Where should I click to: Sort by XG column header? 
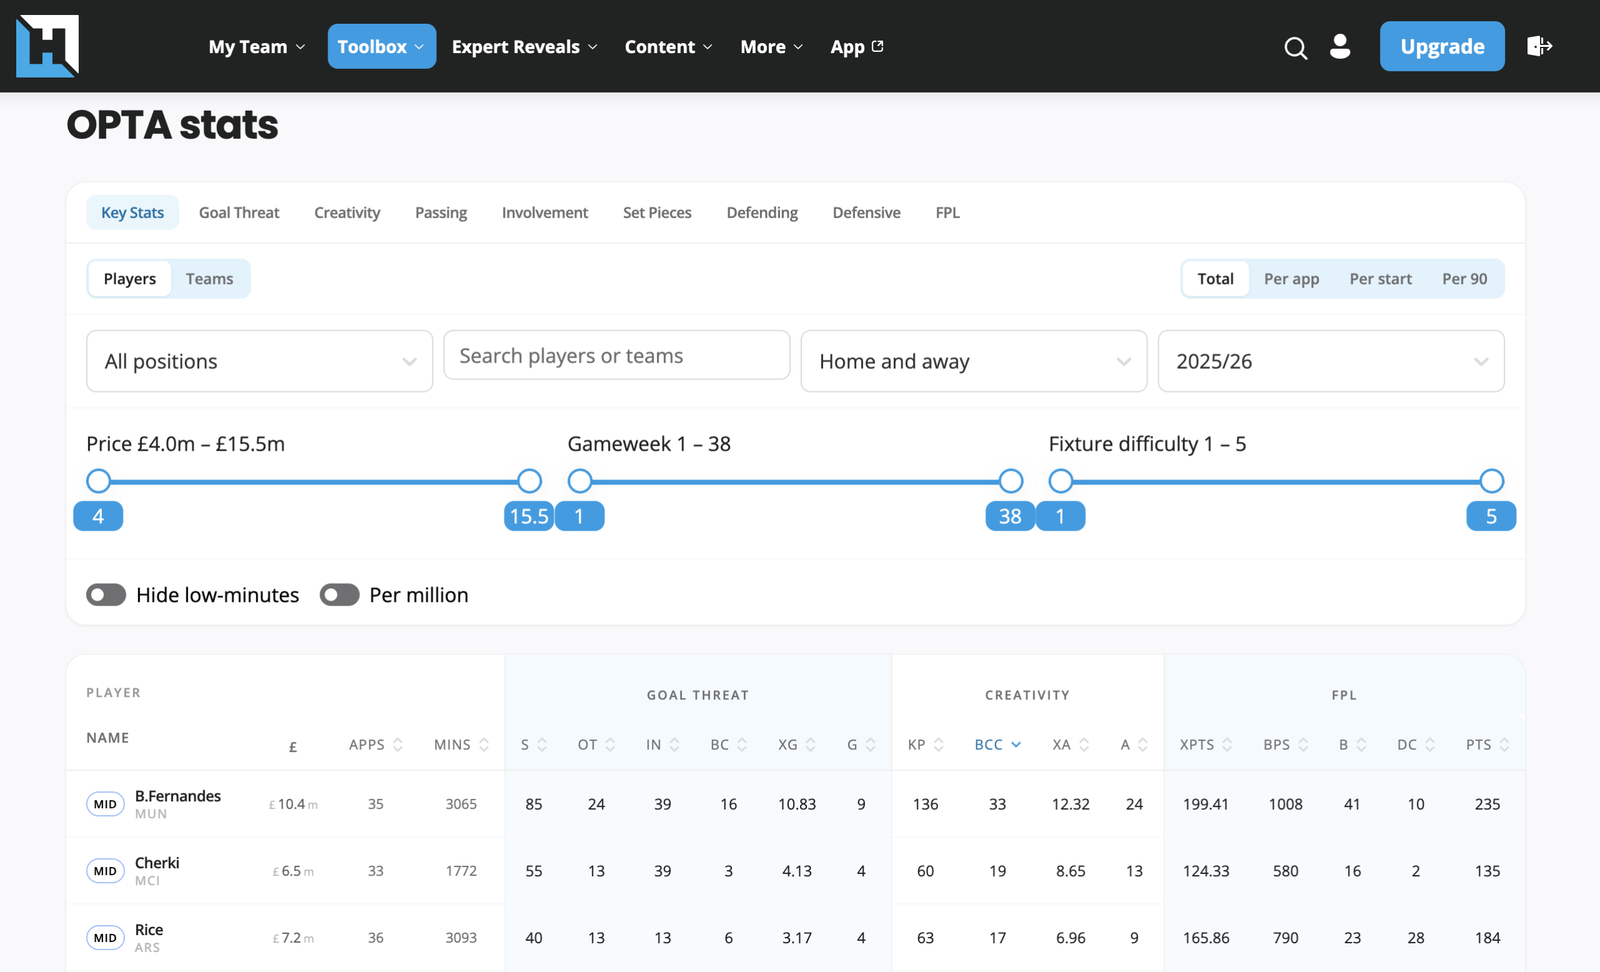797,745
